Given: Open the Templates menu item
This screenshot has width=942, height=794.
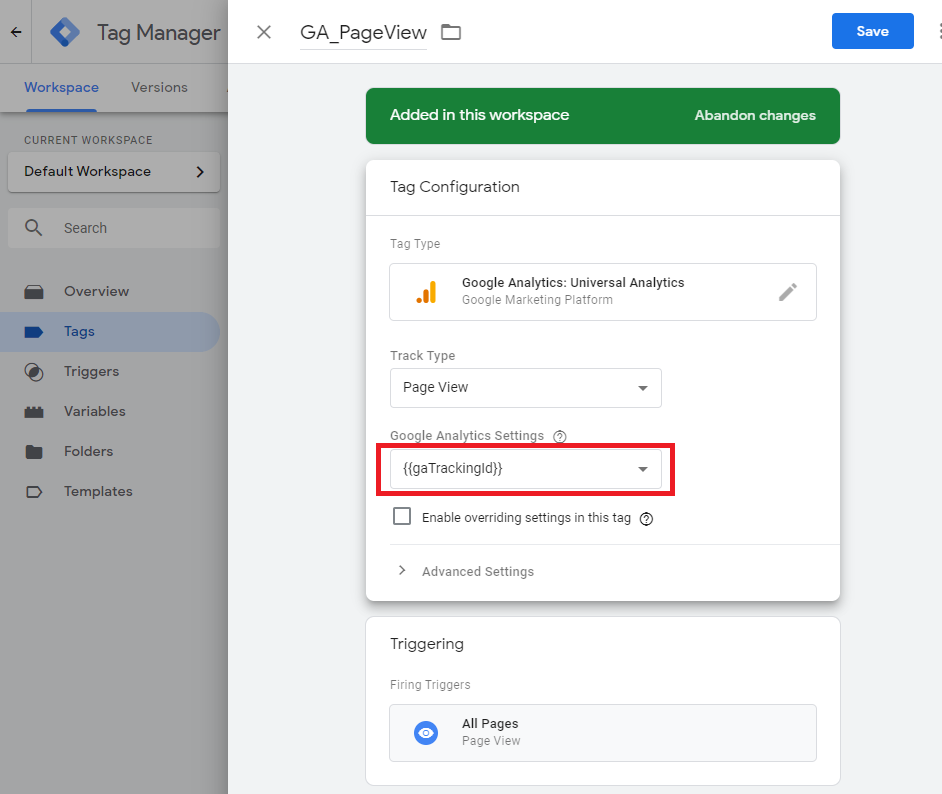Looking at the screenshot, I should click(110, 491).
